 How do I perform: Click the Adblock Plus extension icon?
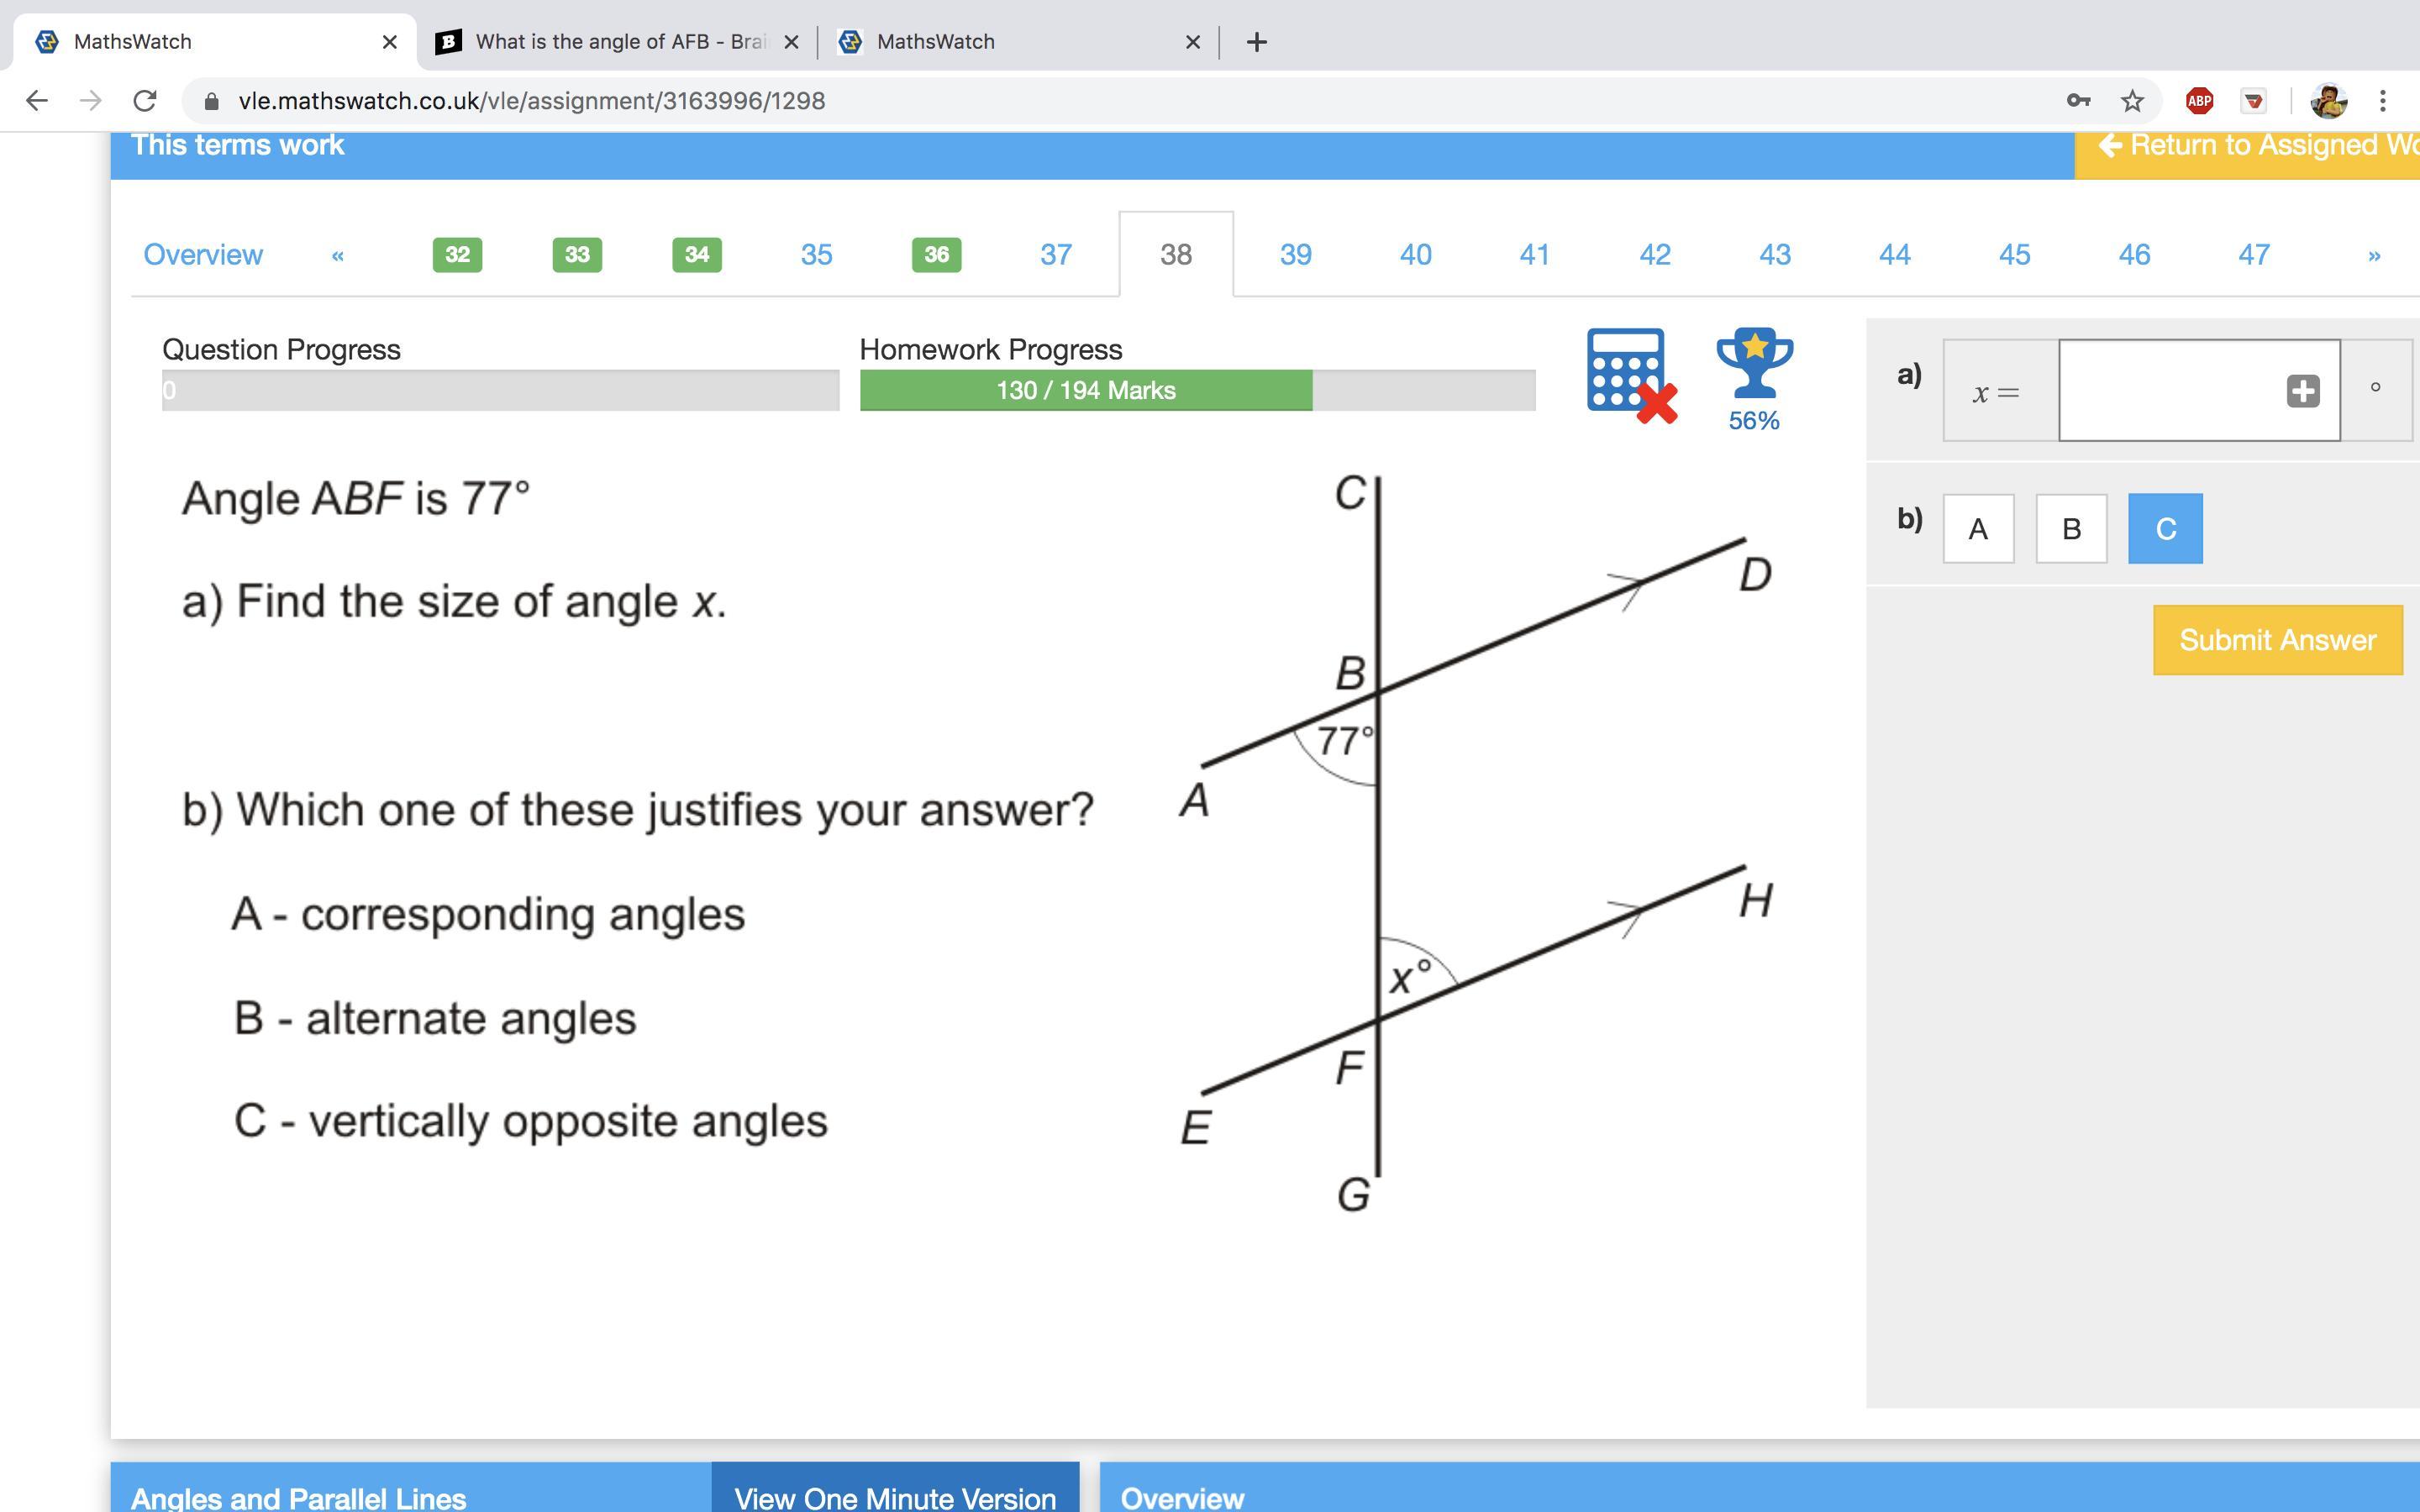tap(2199, 101)
